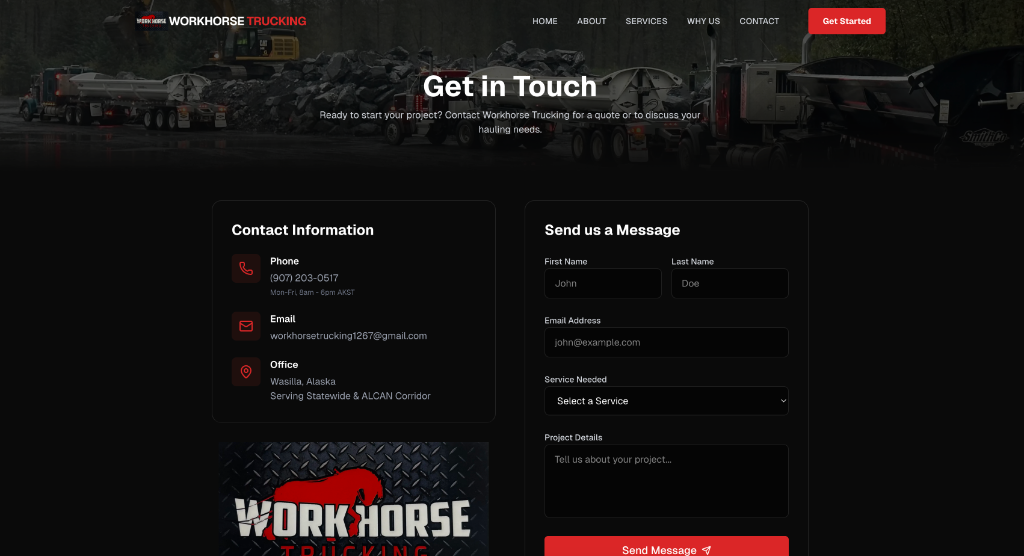Click the Contact Information heading
This screenshot has height=556, width=1024.
tap(302, 230)
